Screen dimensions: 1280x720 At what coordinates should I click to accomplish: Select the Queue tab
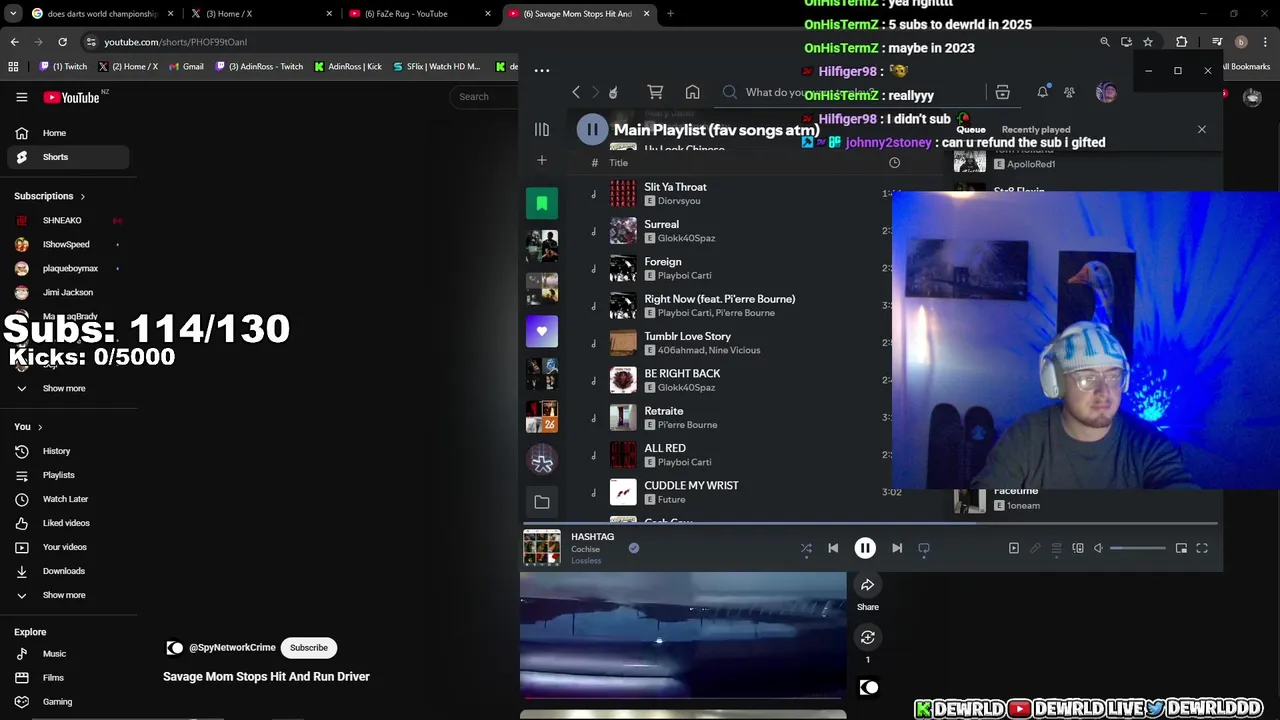coord(971,129)
